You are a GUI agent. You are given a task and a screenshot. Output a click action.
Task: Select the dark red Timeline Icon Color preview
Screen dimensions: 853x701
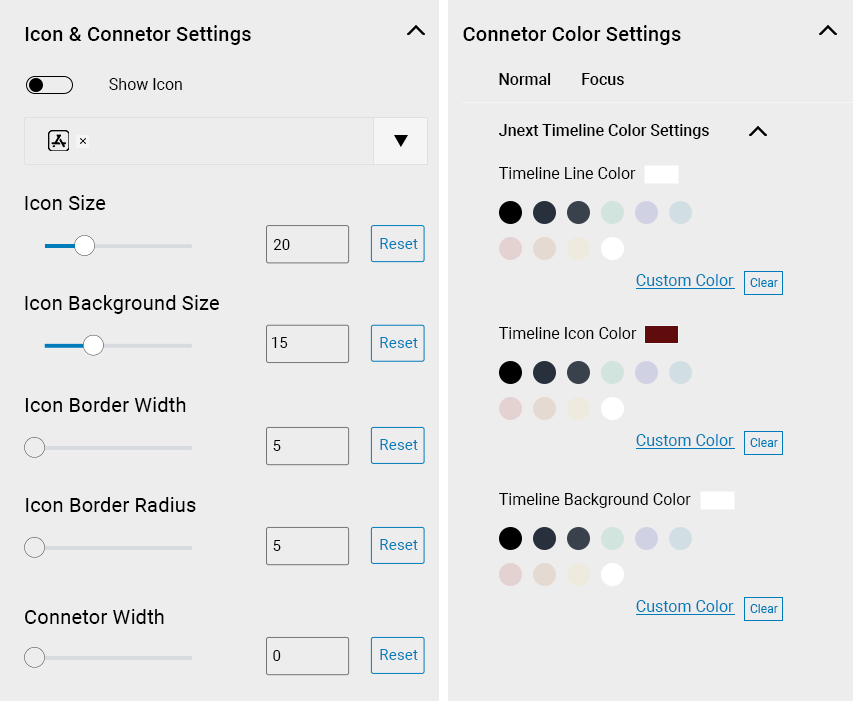(662, 334)
